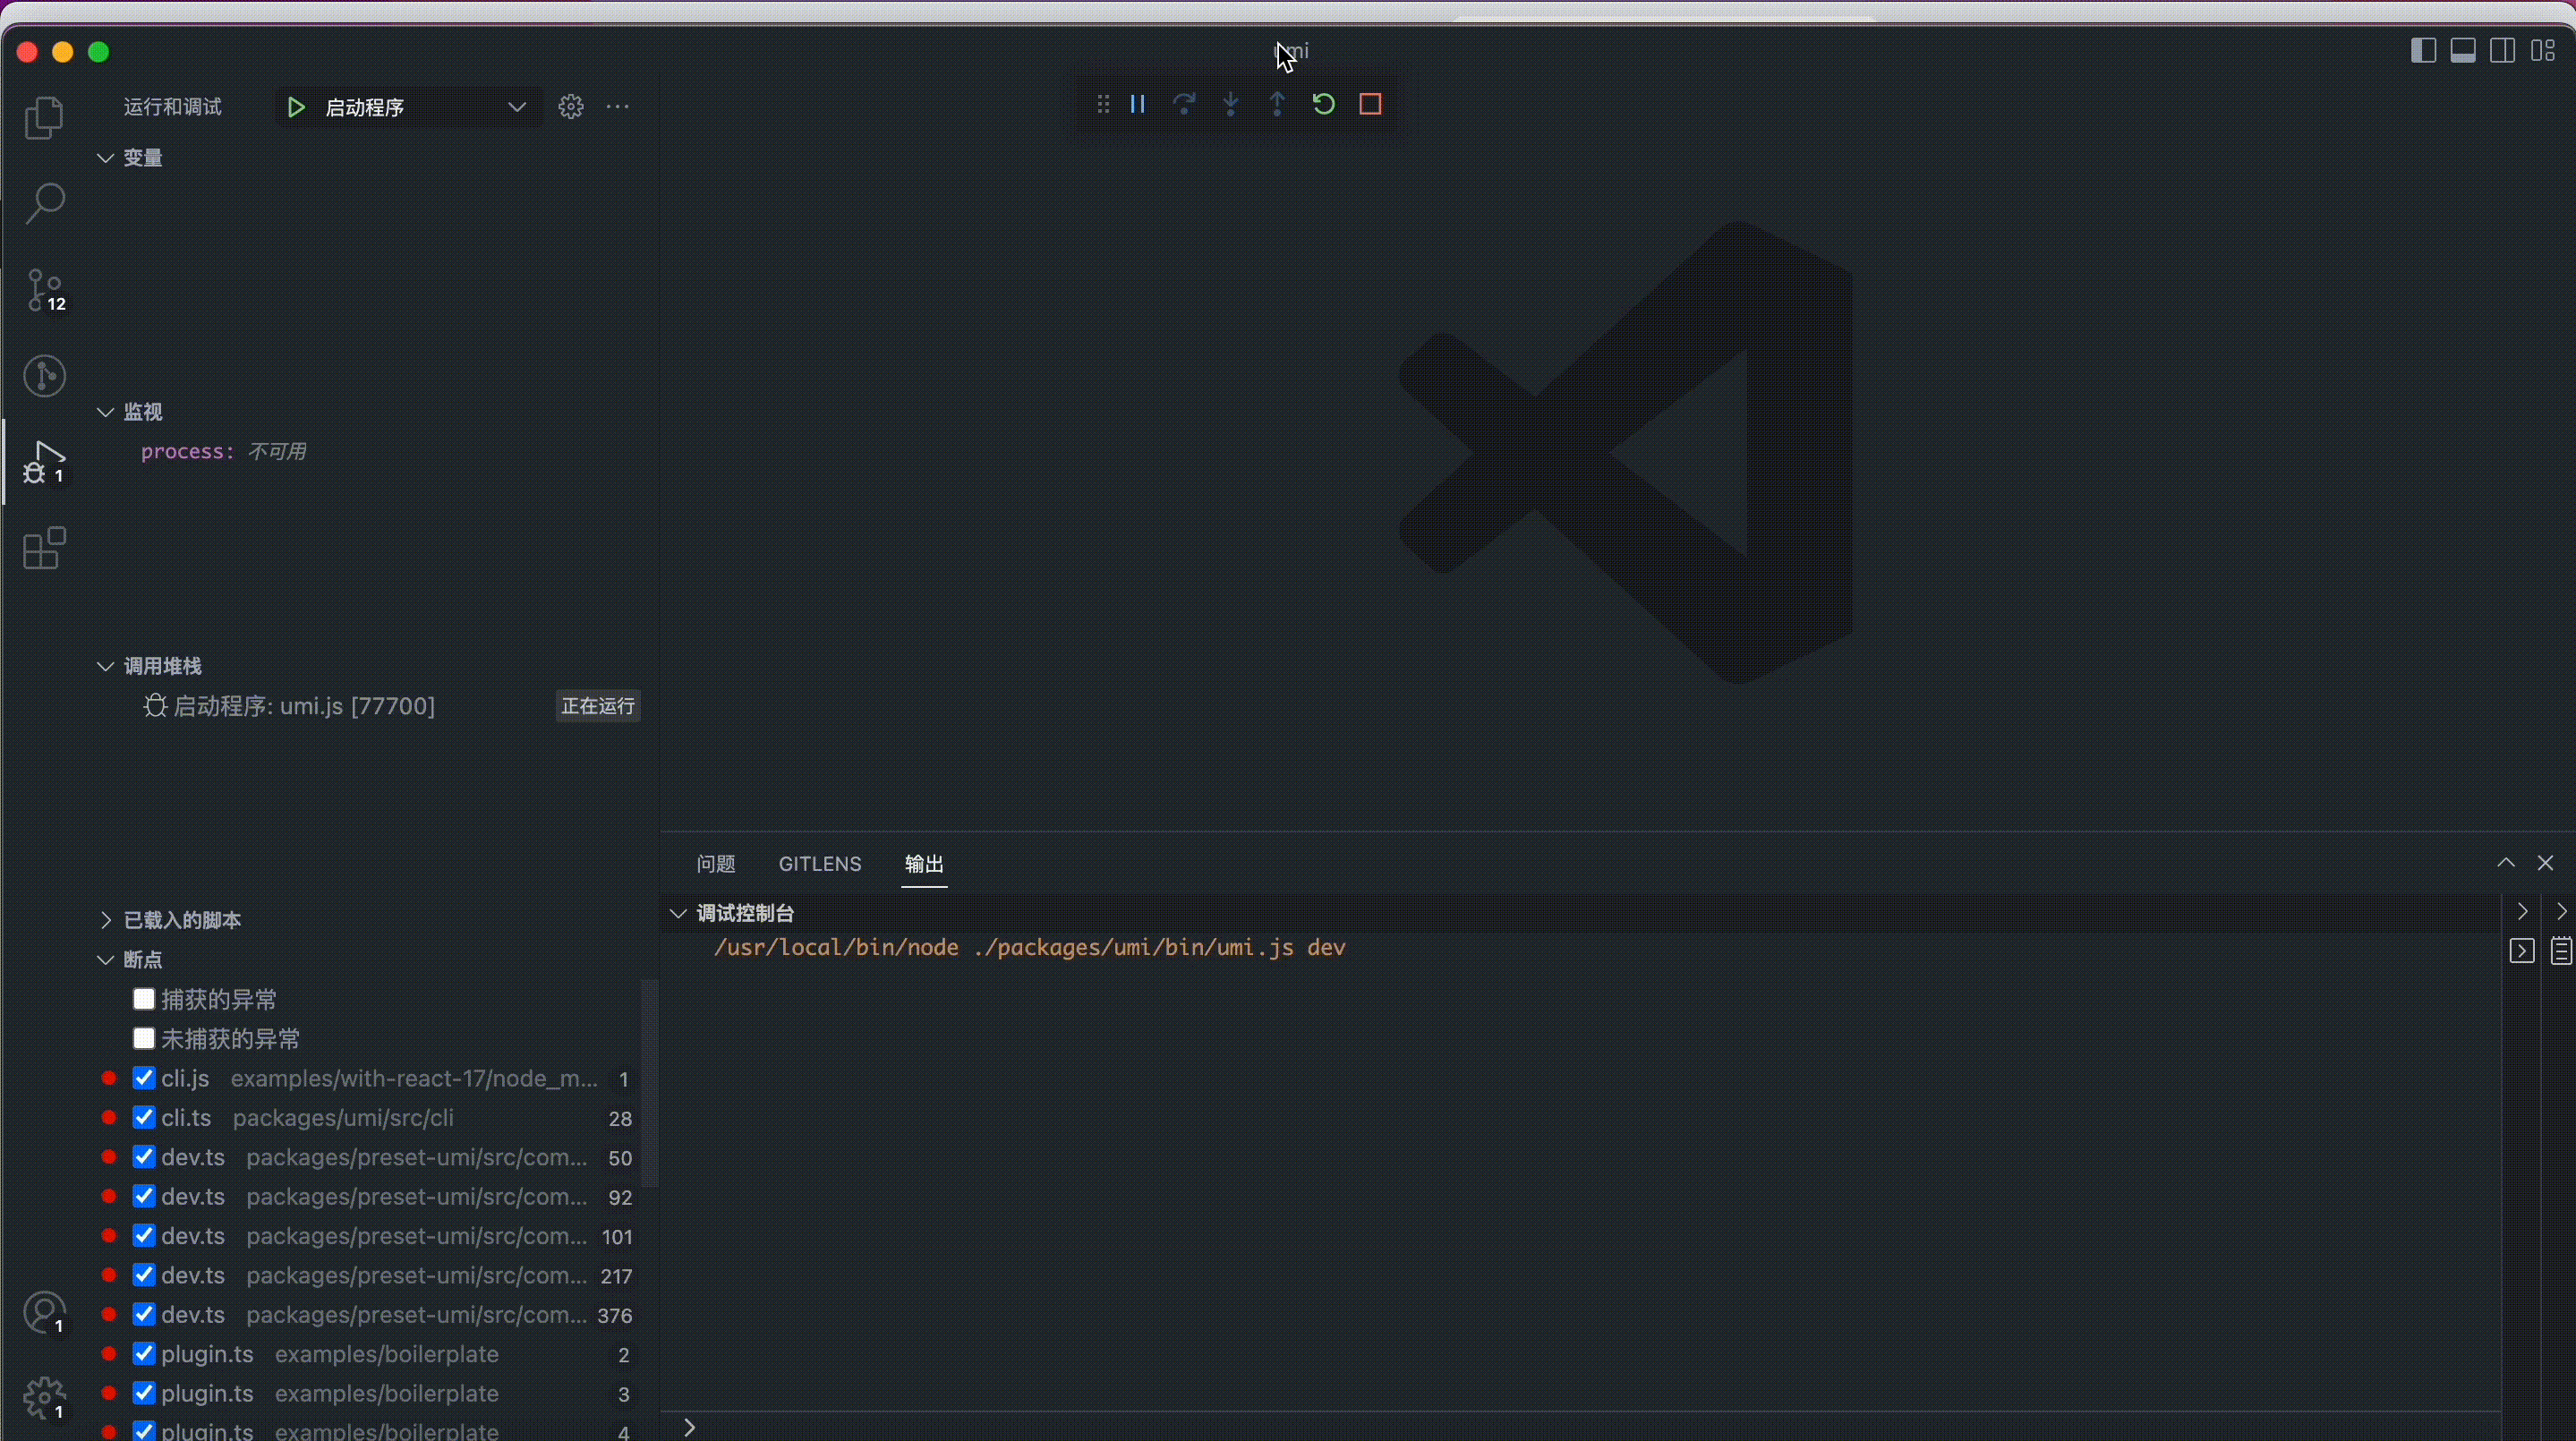Open the Explorer view in activity bar

tap(44, 118)
